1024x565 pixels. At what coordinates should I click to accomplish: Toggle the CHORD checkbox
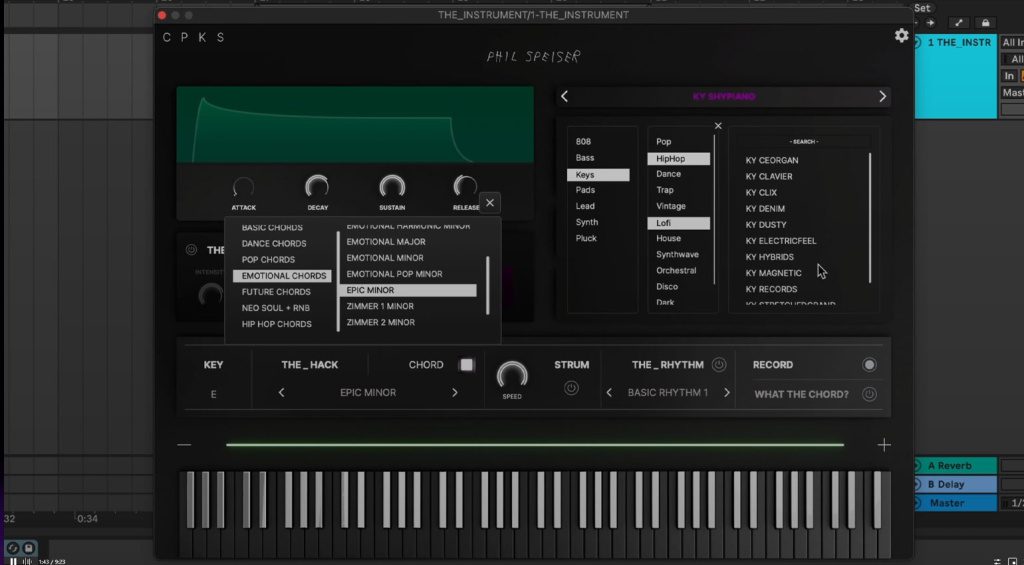tap(466, 364)
